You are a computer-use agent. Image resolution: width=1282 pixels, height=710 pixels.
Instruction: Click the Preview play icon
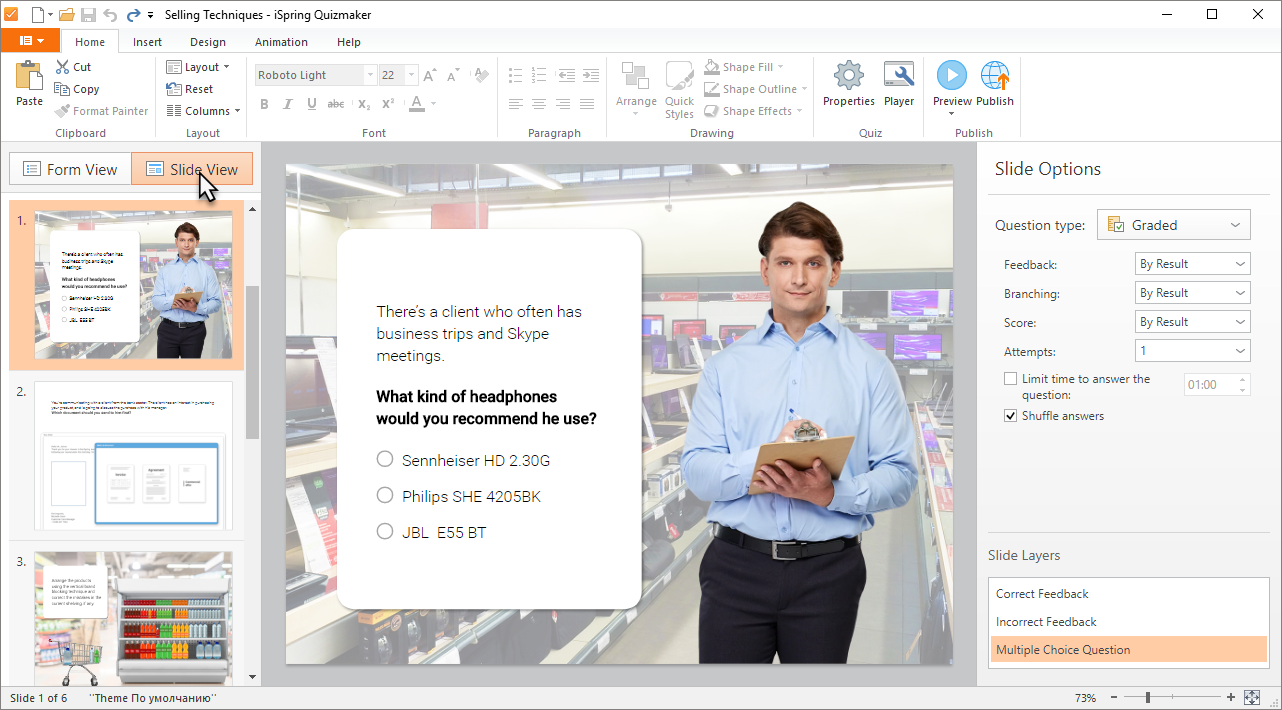951,75
